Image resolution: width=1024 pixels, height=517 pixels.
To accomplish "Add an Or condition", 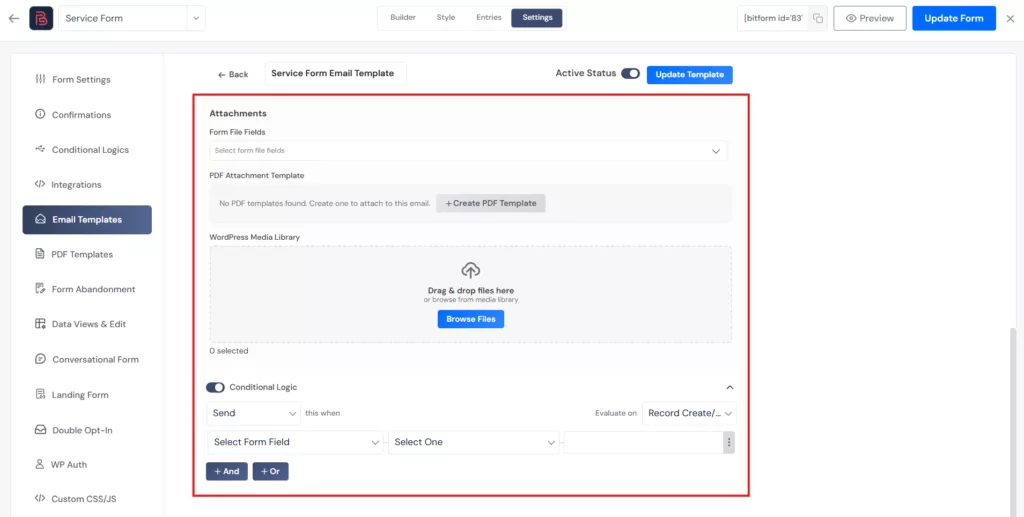I will (x=270, y=471).
